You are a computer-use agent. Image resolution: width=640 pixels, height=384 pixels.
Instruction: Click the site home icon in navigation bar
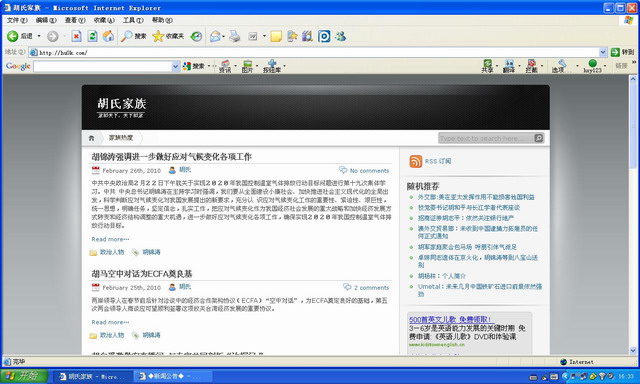click(91, 138)
